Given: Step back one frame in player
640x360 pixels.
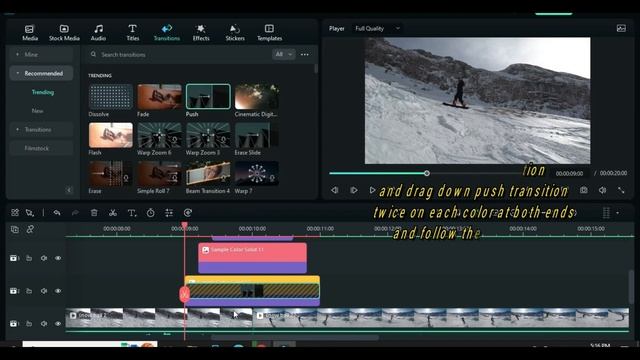Looking at the screenshot, I should [335, 190].
